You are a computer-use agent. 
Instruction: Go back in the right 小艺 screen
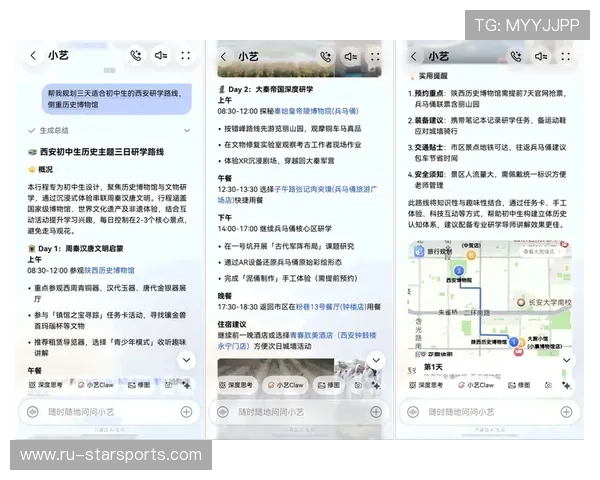tap(414, 57)
